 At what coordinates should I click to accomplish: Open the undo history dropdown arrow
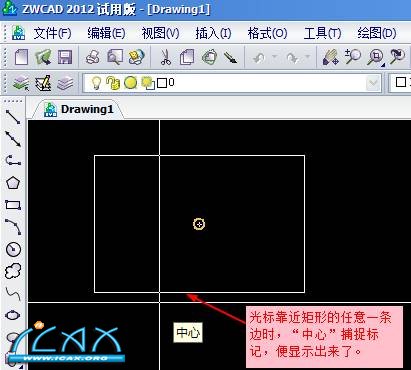(275, 57)
